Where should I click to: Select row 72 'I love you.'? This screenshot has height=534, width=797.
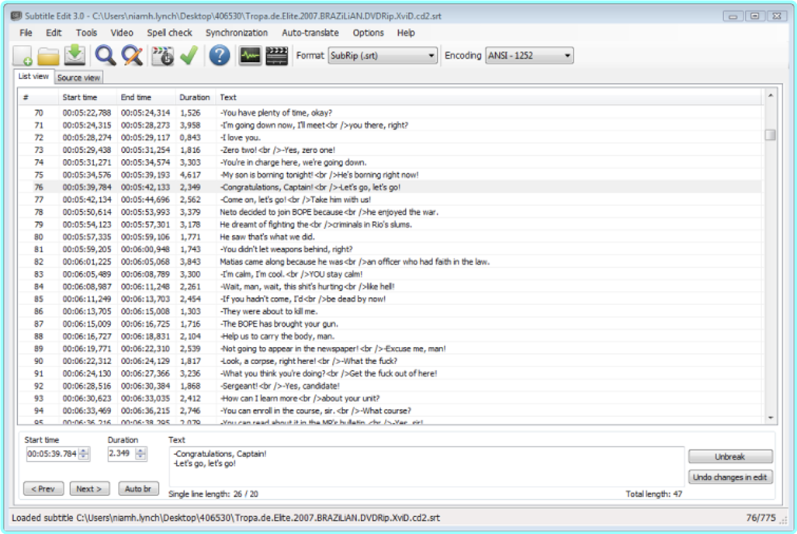[390, 138]
